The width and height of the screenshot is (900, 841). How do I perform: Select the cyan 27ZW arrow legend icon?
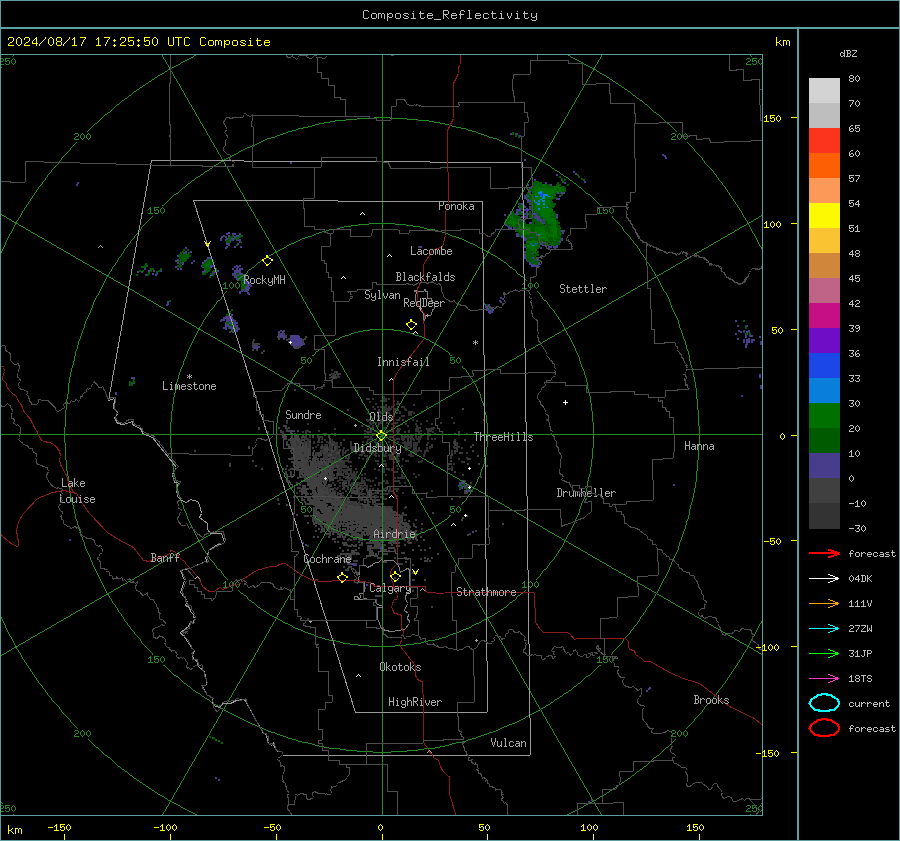point(824,629)
